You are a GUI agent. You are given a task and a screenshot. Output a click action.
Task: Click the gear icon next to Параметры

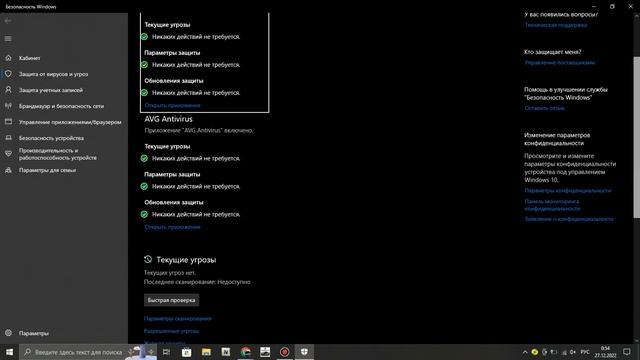8,333
